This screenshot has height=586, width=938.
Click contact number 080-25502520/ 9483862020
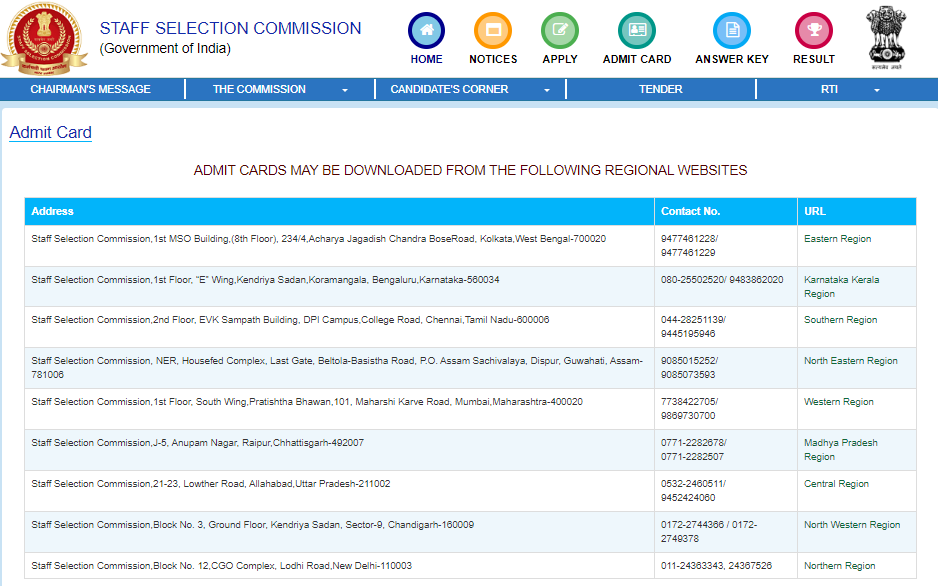tap(722, 280)
